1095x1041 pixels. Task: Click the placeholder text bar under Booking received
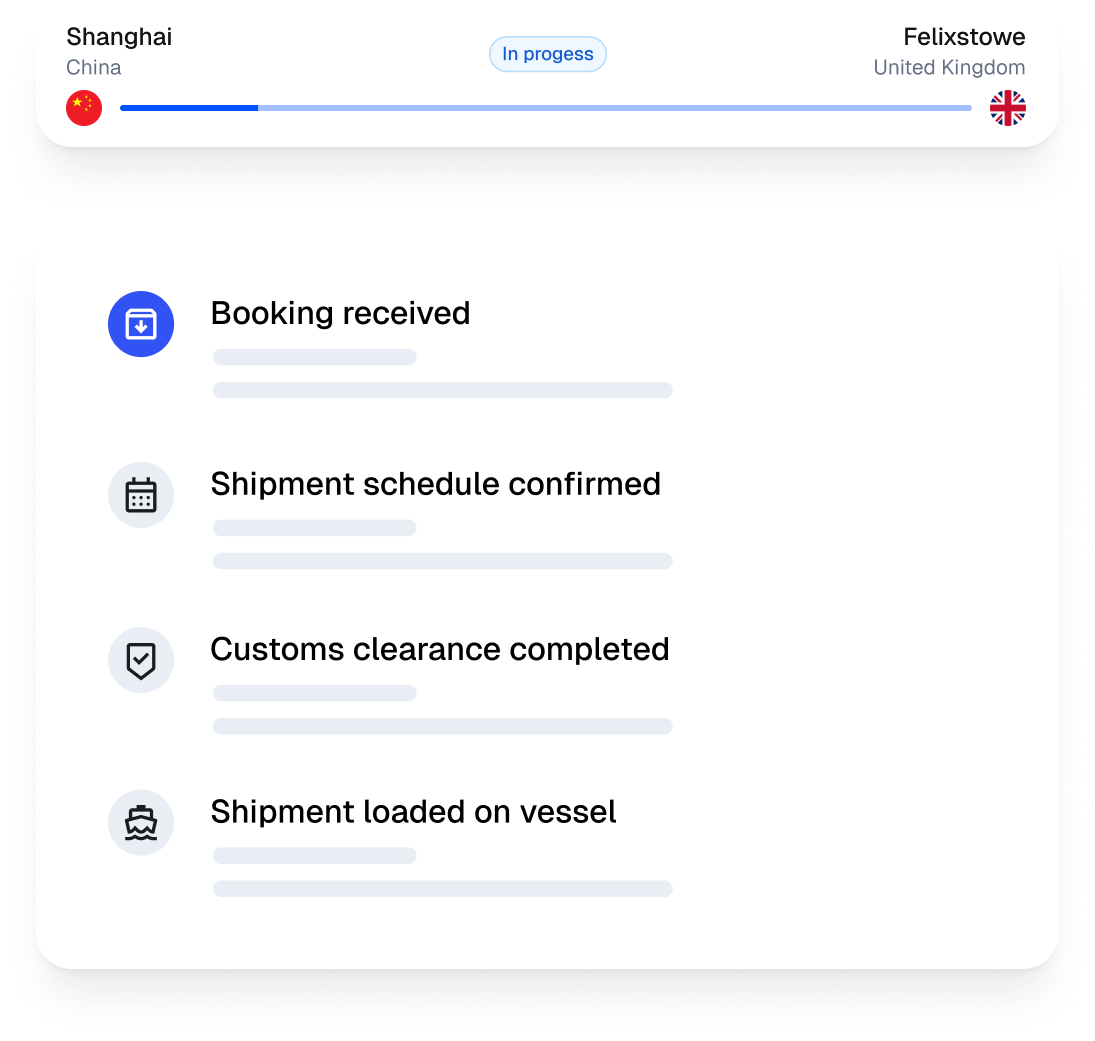tap(314, 356)
